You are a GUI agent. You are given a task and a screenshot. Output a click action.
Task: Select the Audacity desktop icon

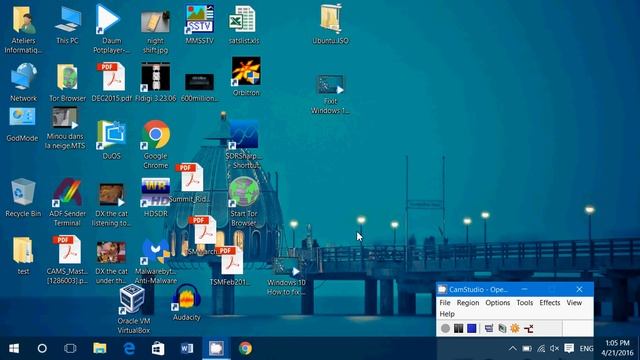[x=187, y=302]
